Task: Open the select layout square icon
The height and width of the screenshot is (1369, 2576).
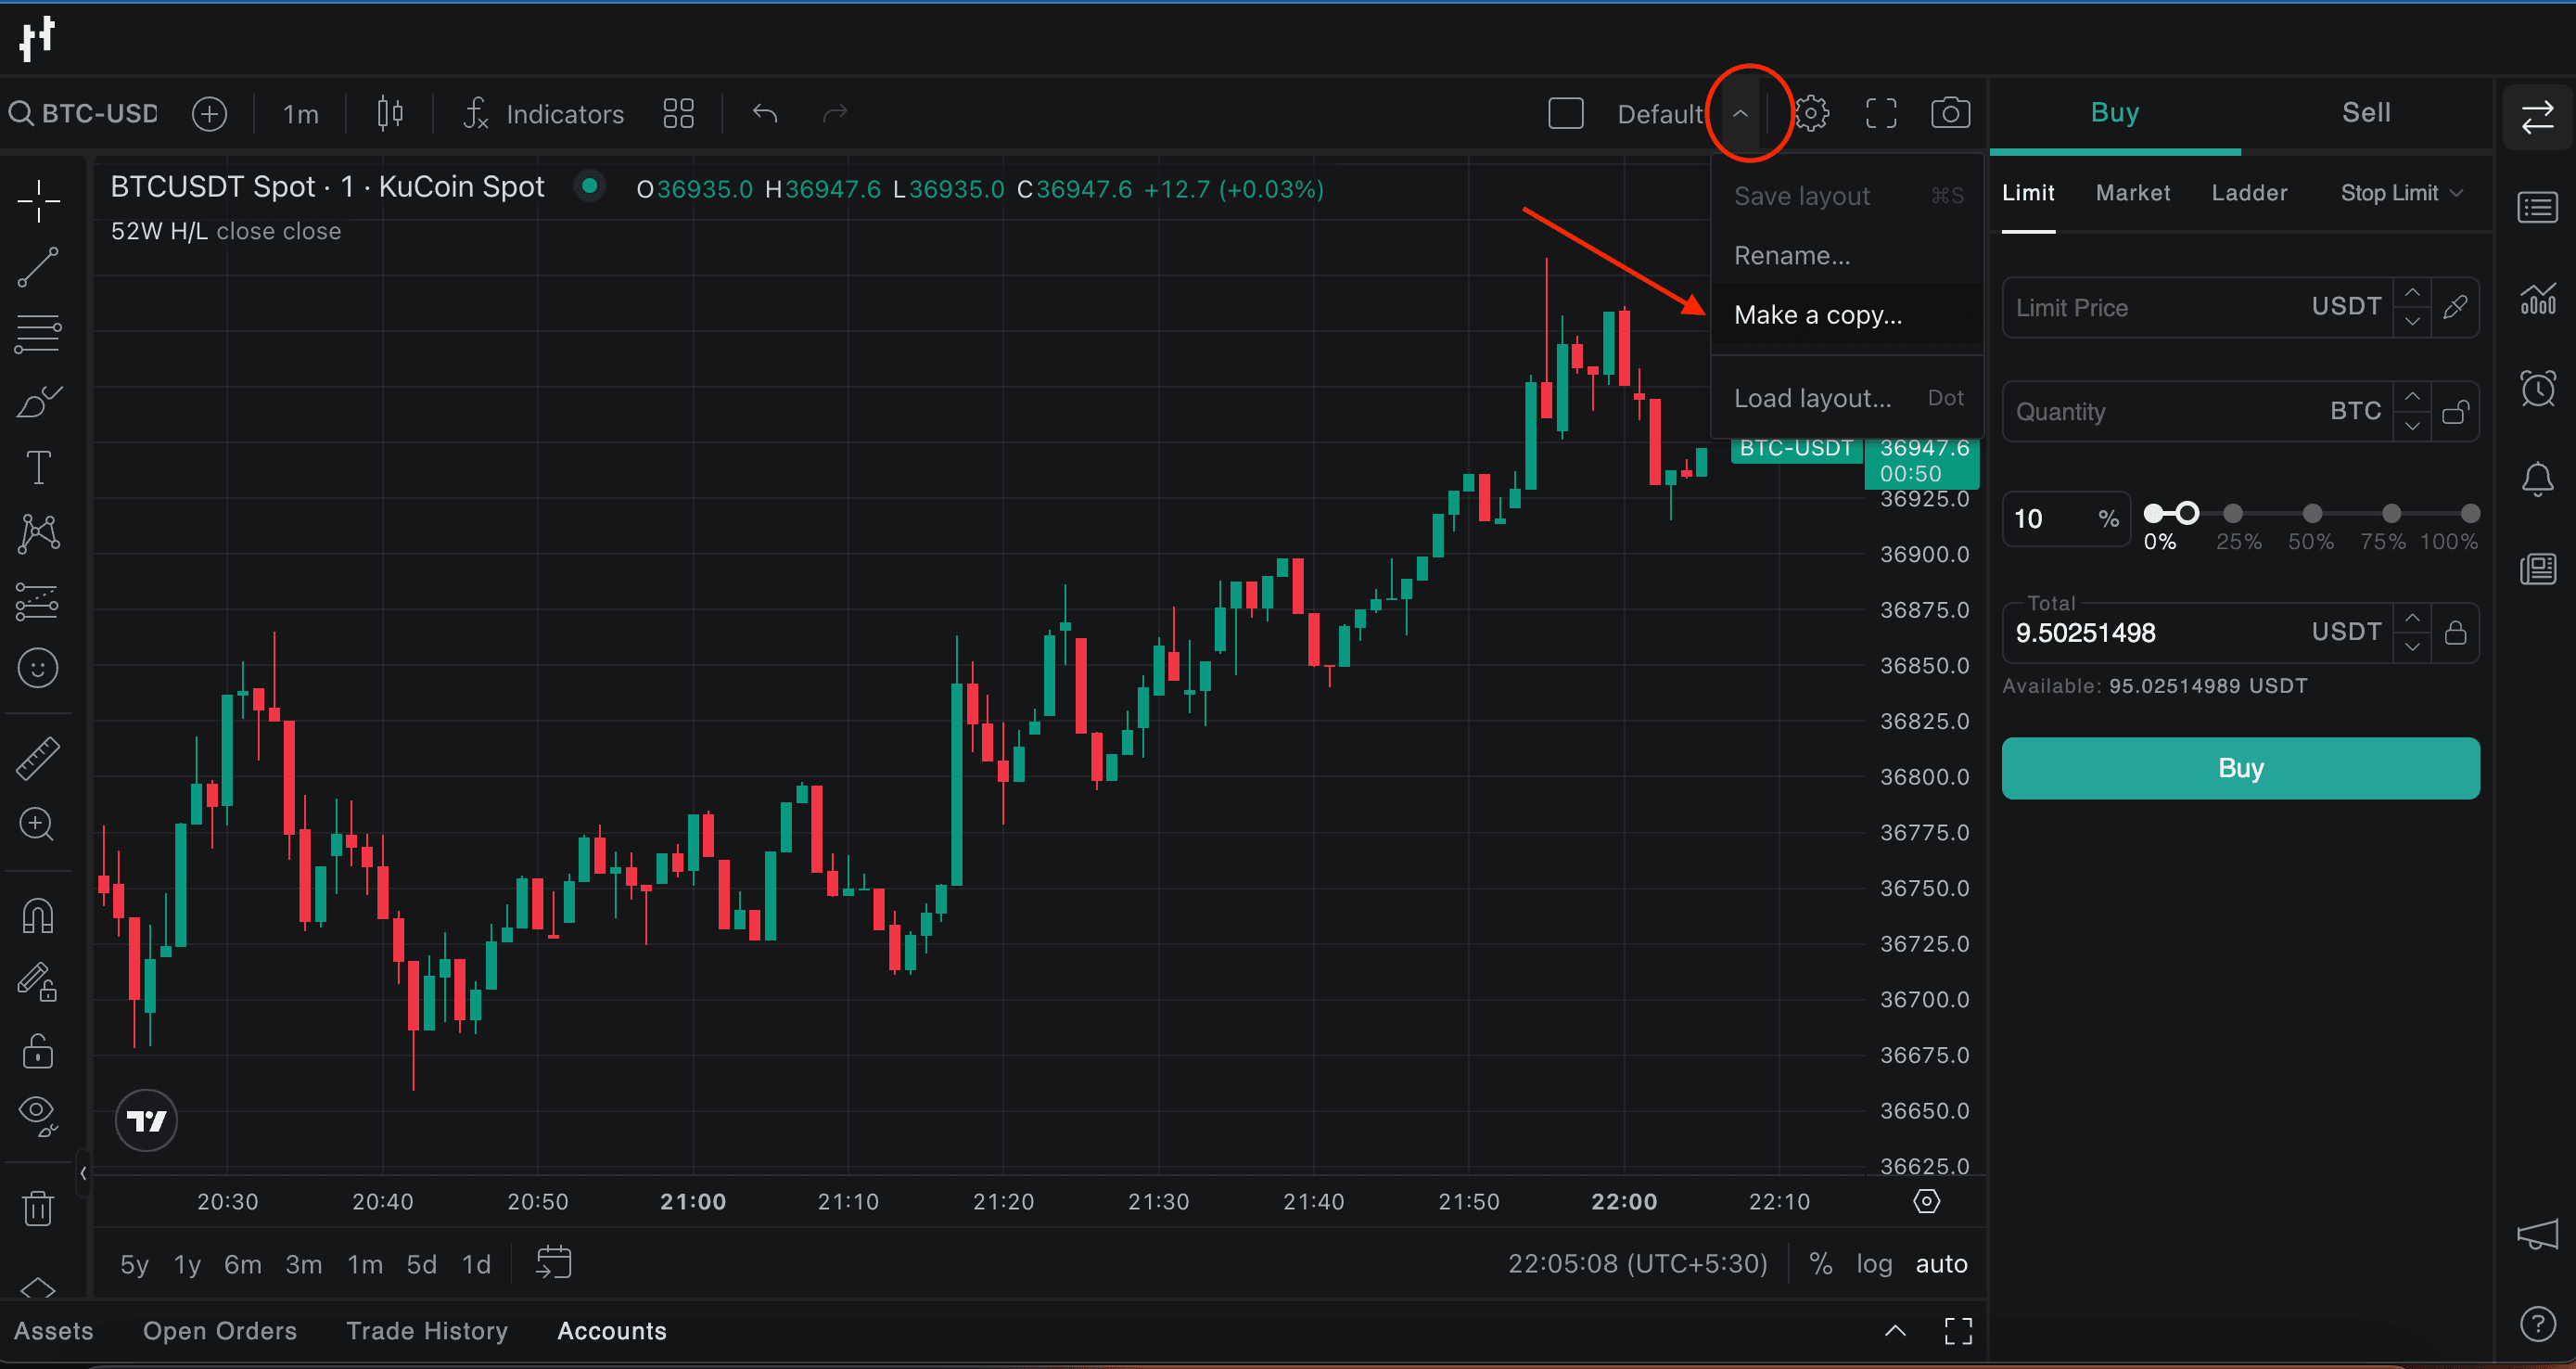Action: point(1566,113)
